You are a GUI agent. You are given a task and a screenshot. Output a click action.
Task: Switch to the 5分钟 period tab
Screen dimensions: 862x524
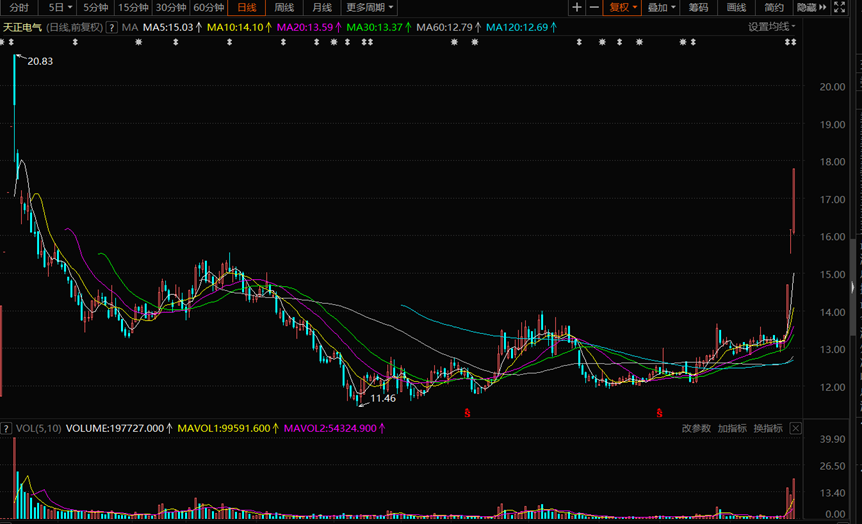[96, 7]
